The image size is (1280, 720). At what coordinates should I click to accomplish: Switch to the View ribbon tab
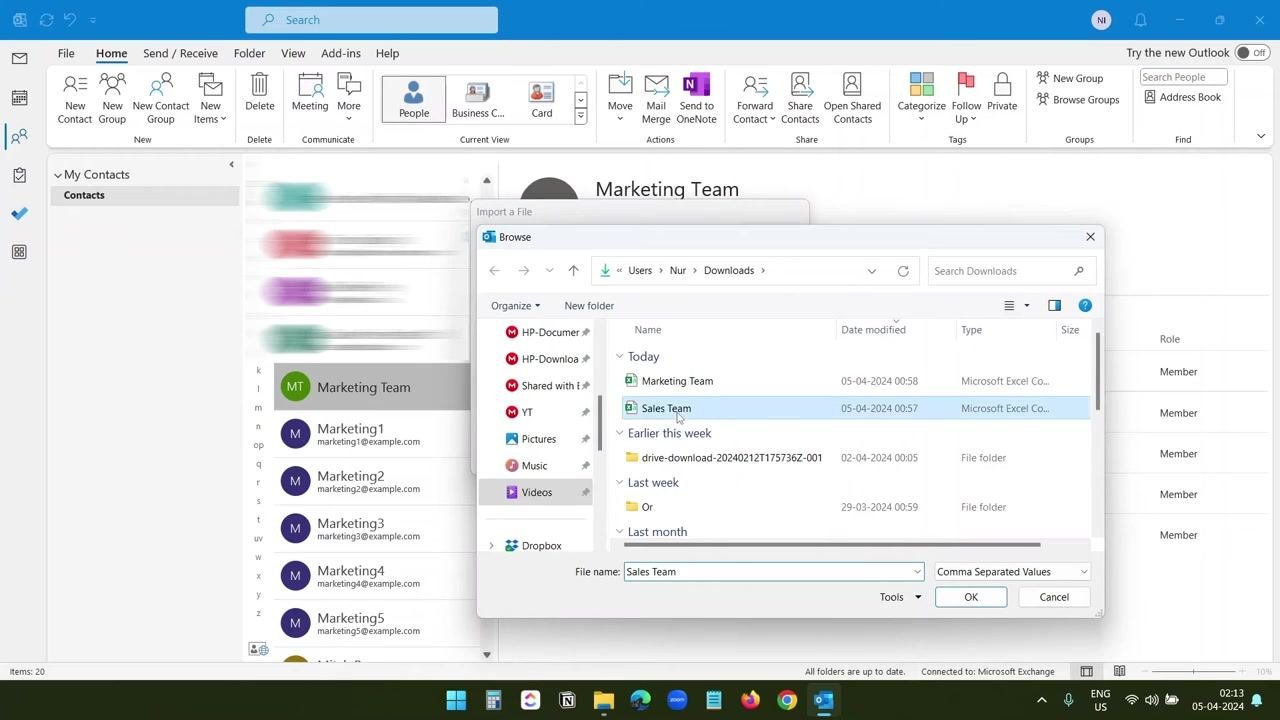(293, 53)
